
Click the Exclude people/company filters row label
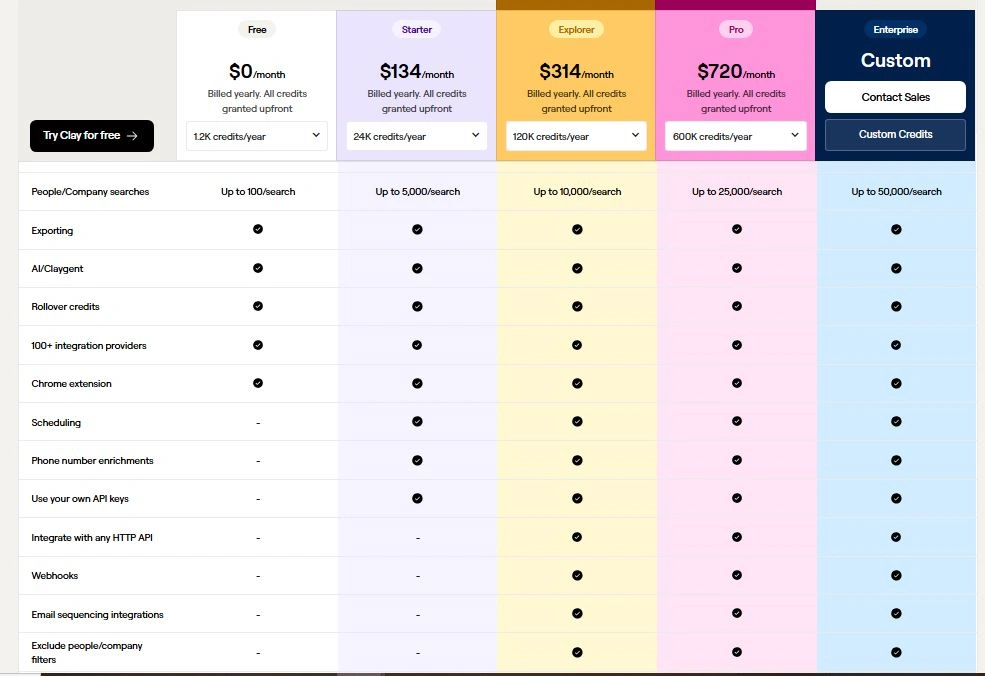tap(87, 652)
